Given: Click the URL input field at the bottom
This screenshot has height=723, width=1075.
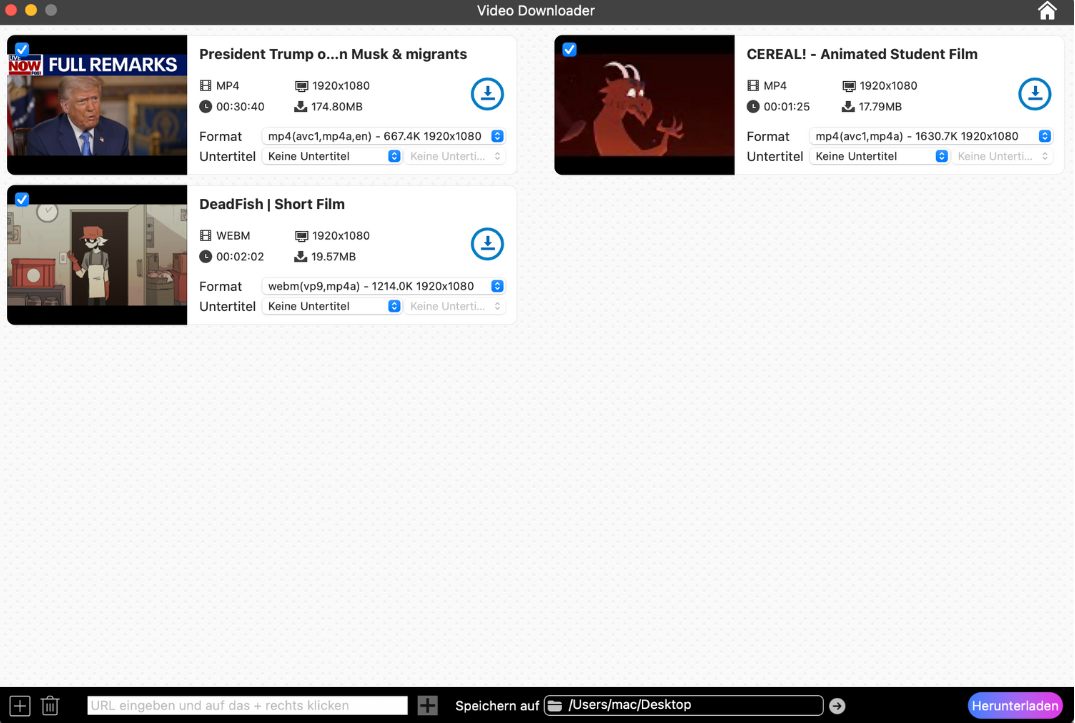Looking at the screenshot, I should 250,705.
